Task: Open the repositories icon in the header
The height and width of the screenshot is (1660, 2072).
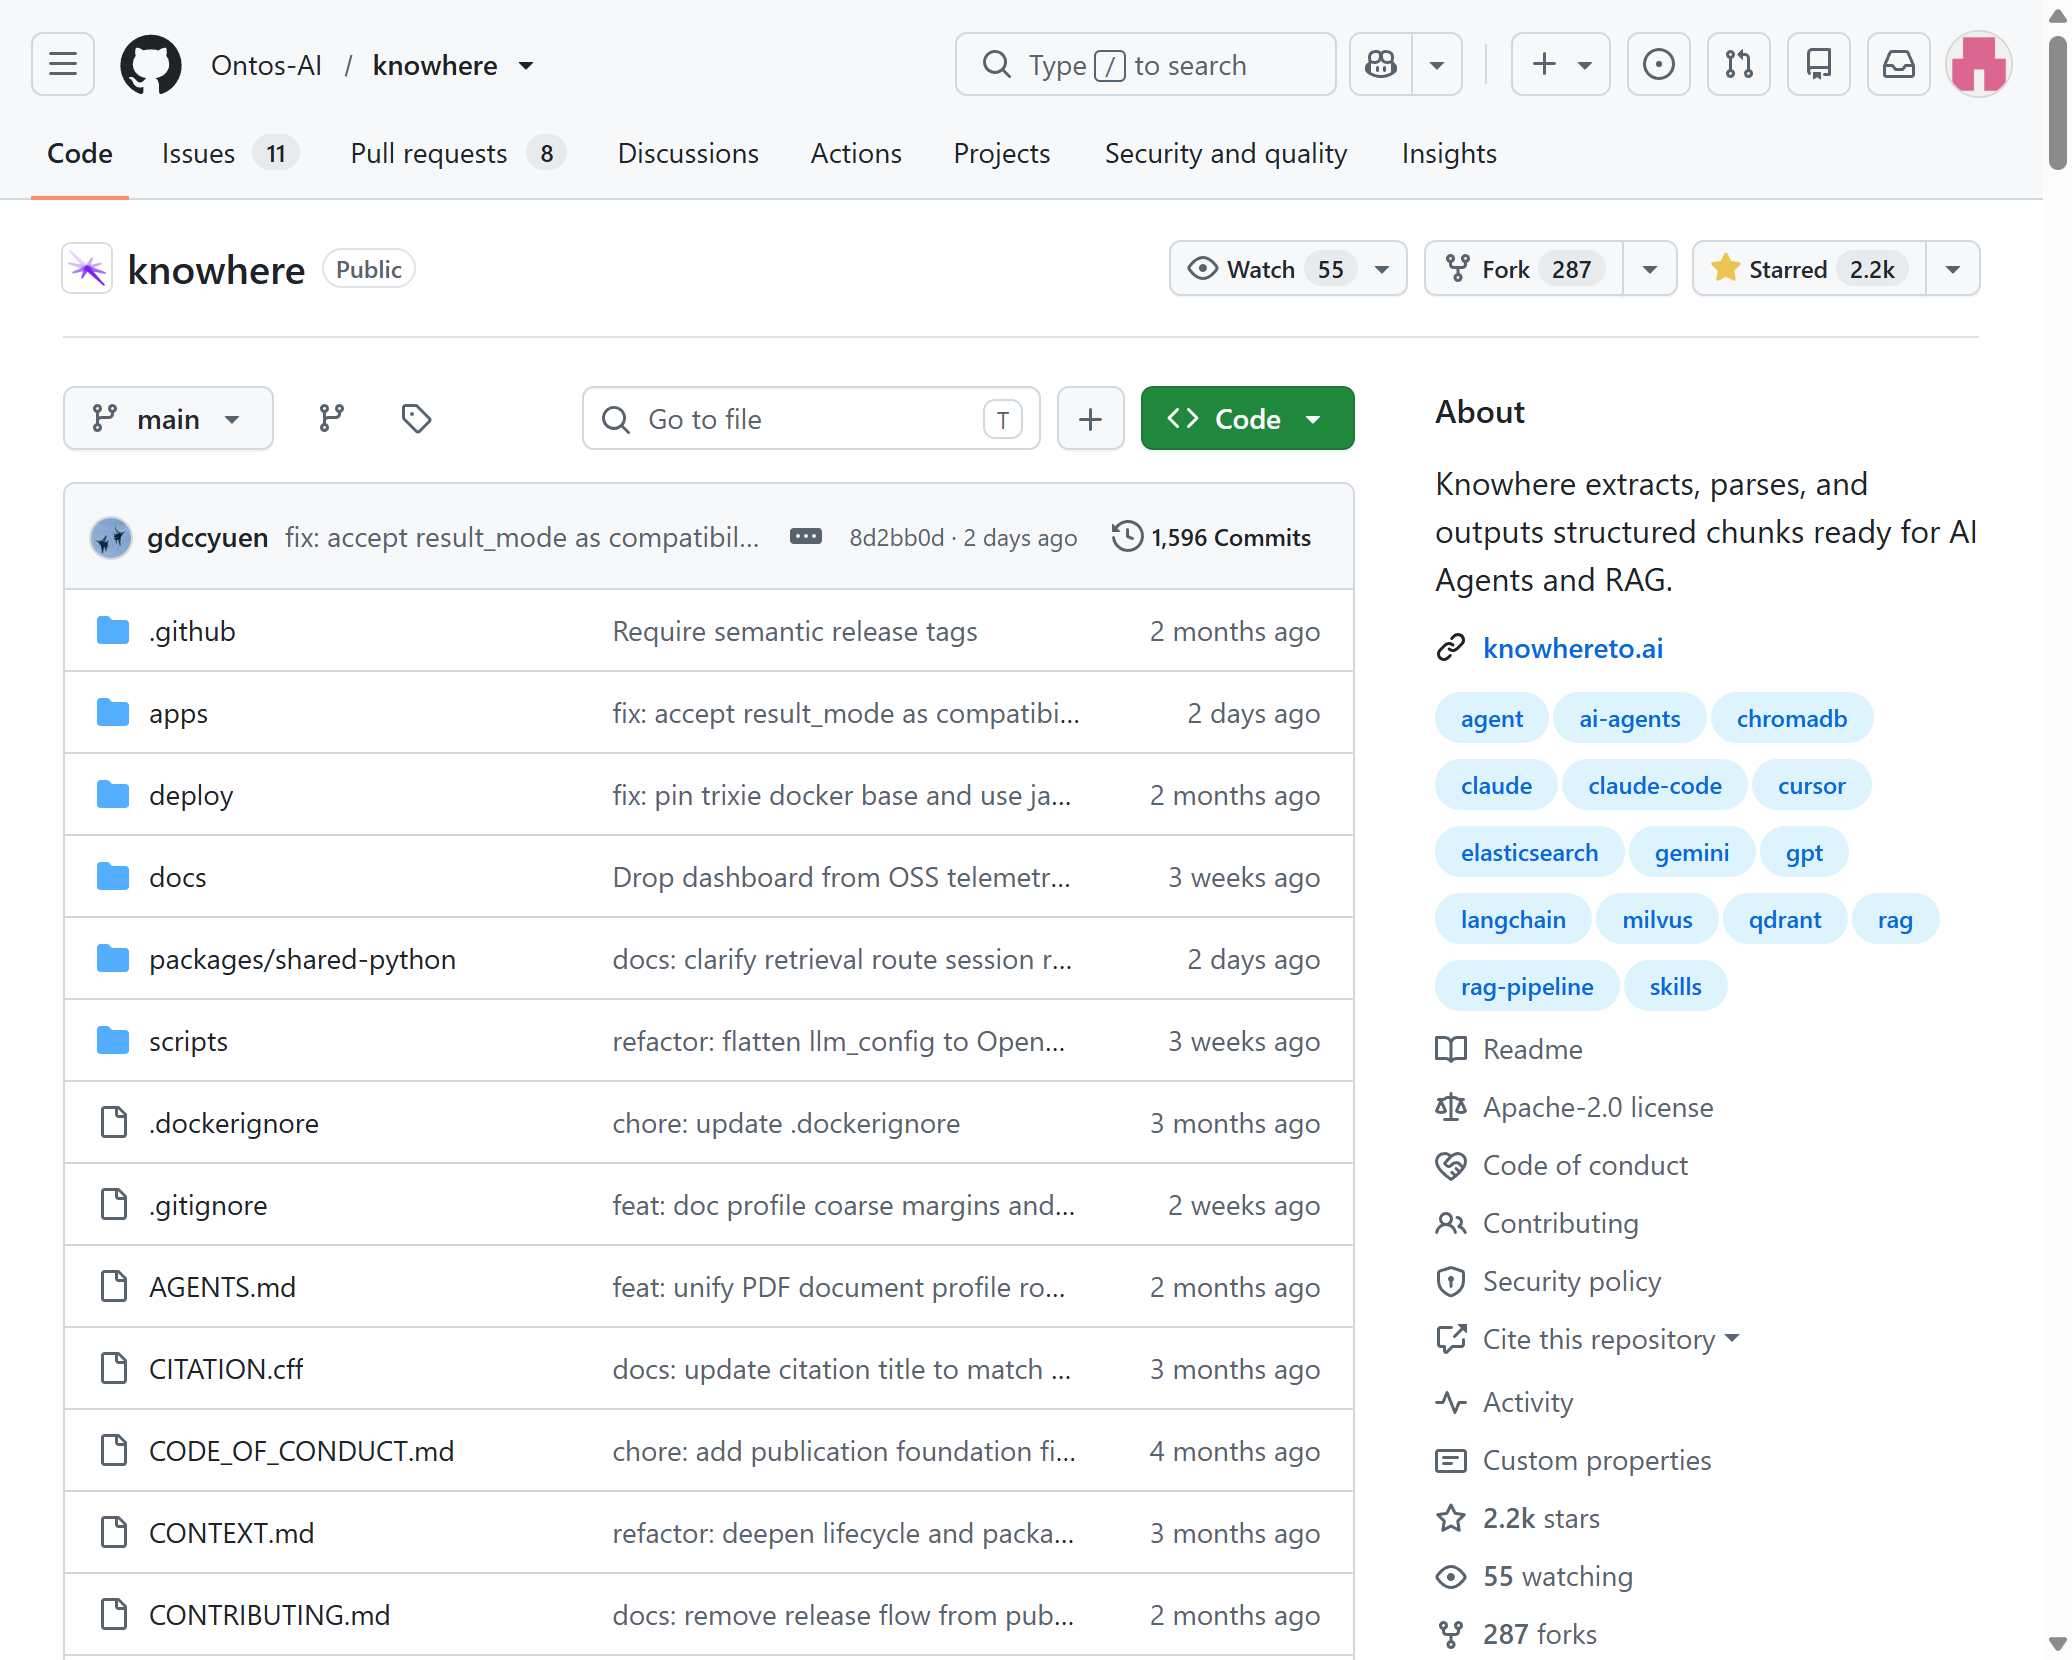Action: [x=1819, y=65]
